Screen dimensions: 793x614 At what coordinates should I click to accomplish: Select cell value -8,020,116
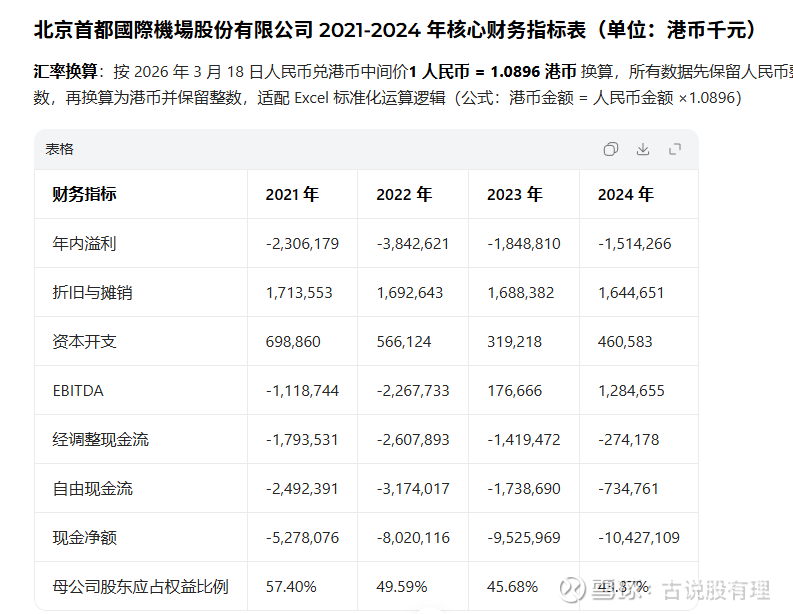click(413, 538)
